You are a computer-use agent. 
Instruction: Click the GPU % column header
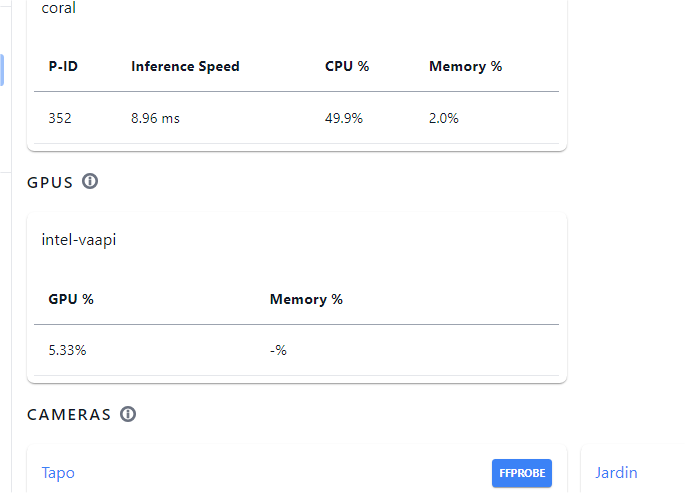point(71,299)
